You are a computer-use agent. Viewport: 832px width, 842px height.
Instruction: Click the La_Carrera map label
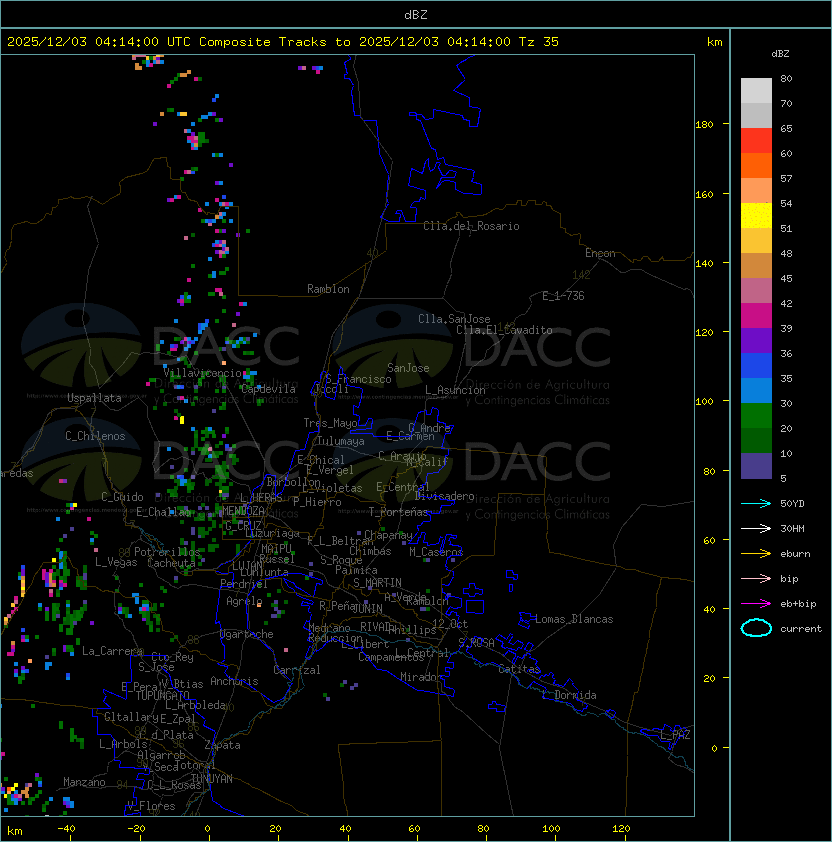113,651
